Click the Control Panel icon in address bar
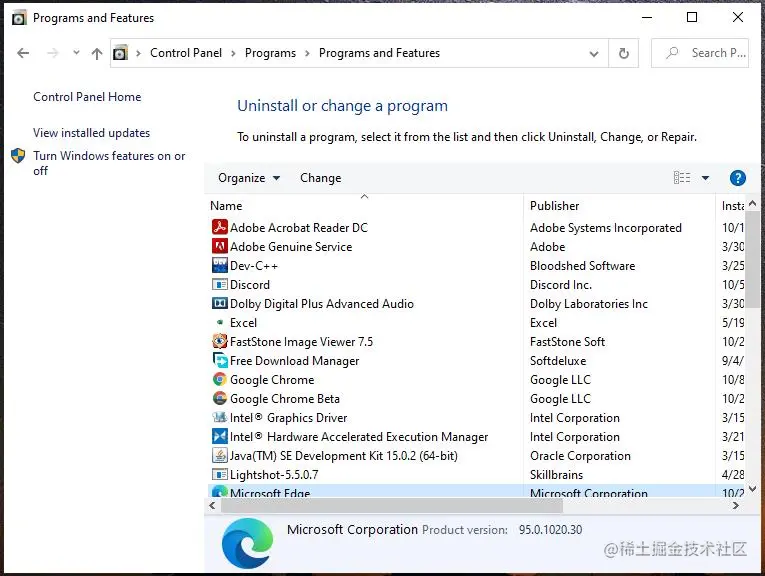The image size is (765, 576). tap(120, 53)
